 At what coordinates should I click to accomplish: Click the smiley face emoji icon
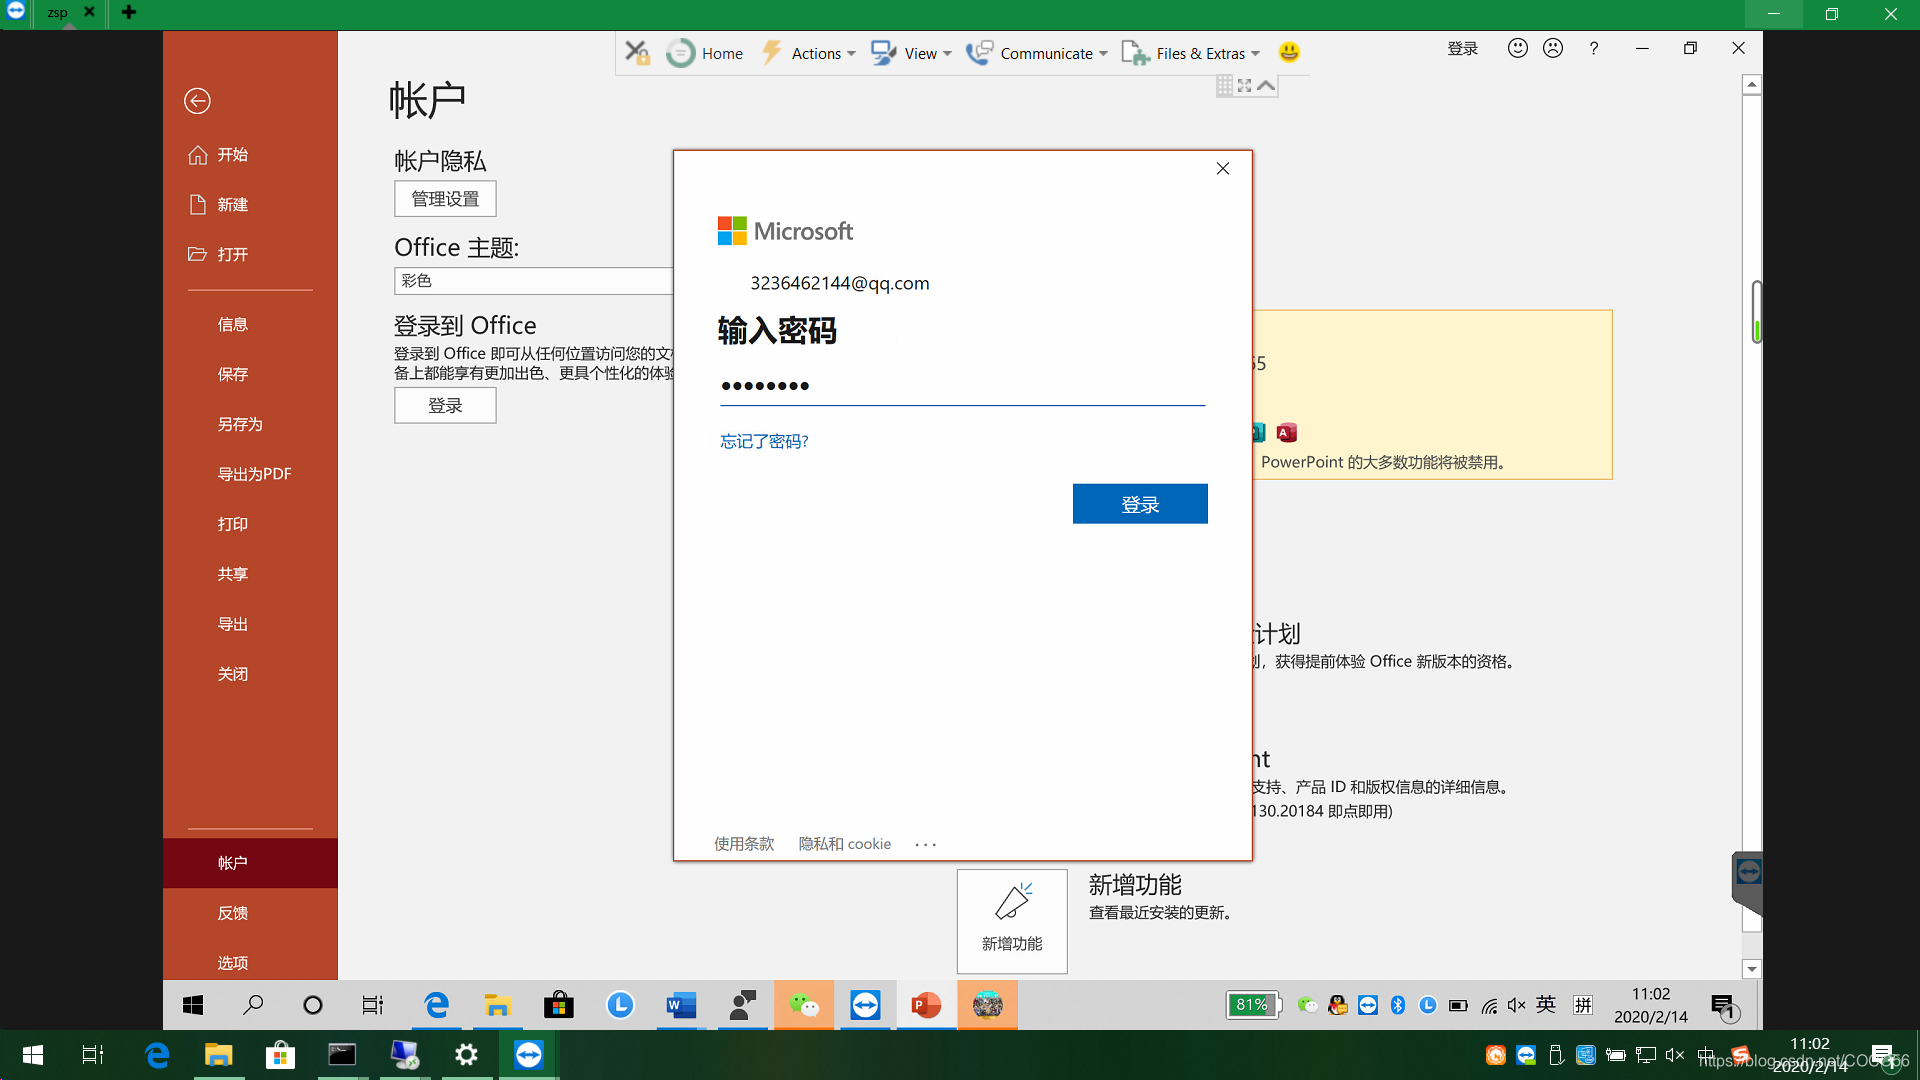1290,53
